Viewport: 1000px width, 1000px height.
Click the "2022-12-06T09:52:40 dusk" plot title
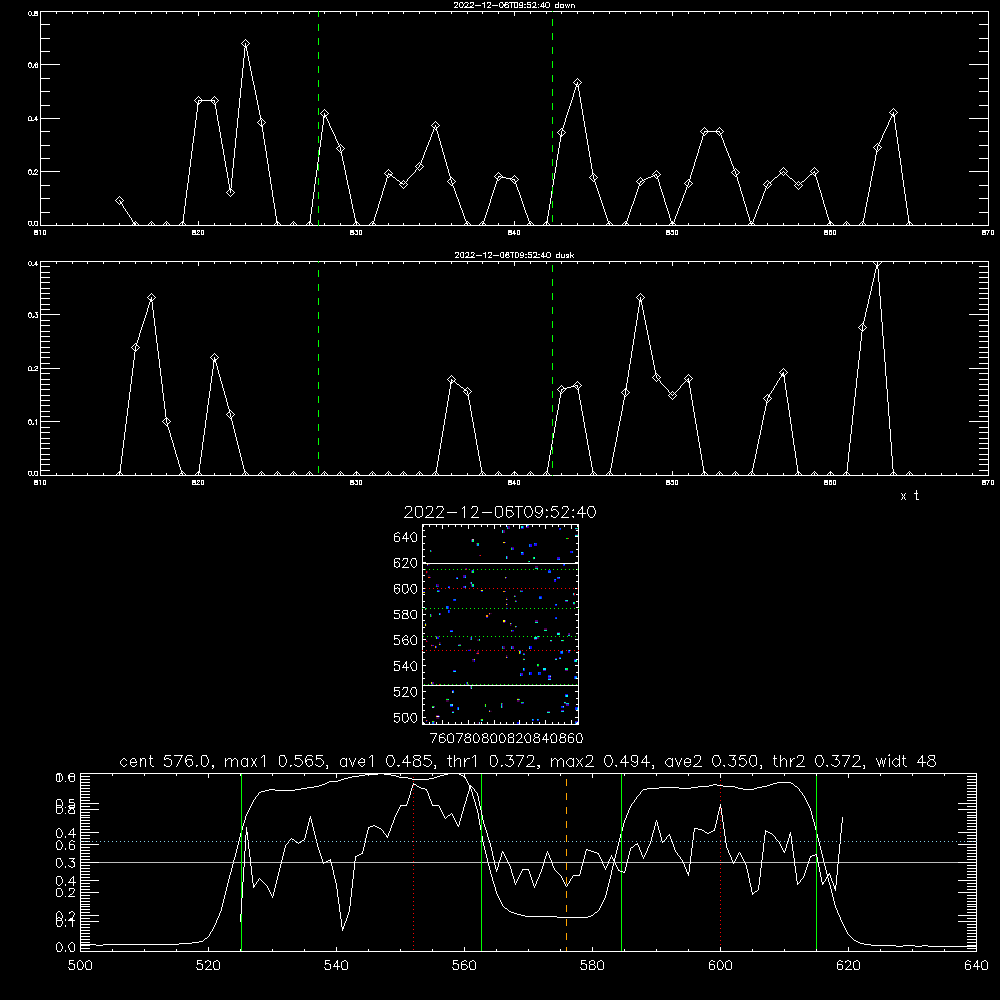[514, 255]
